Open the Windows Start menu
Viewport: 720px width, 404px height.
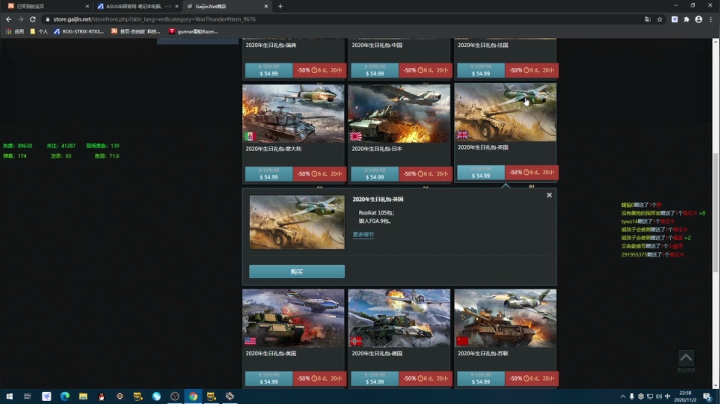click(9, 396)
